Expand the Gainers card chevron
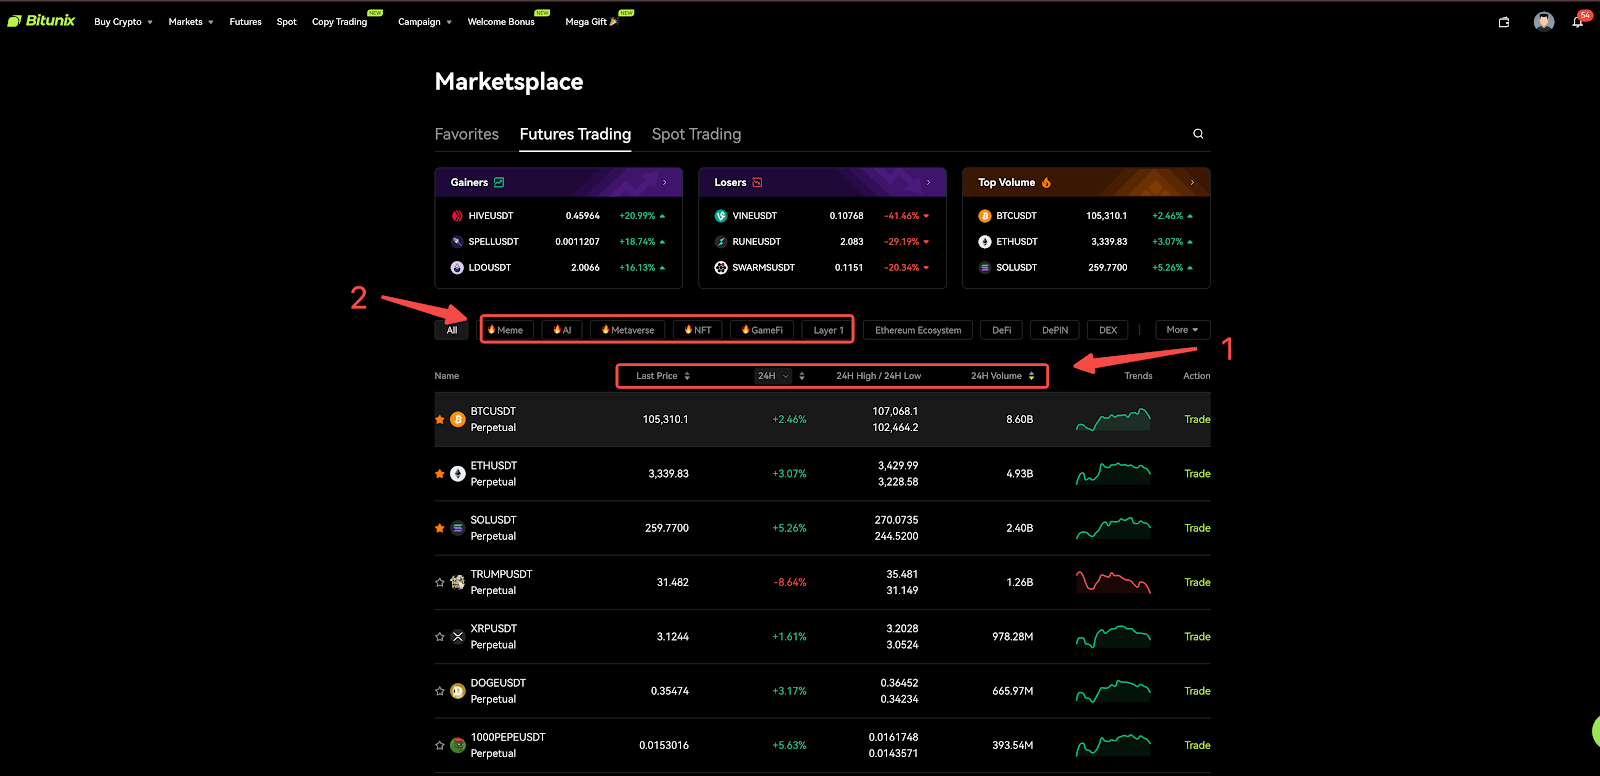This screenshot has width=1600, height=776. point(664,183)
